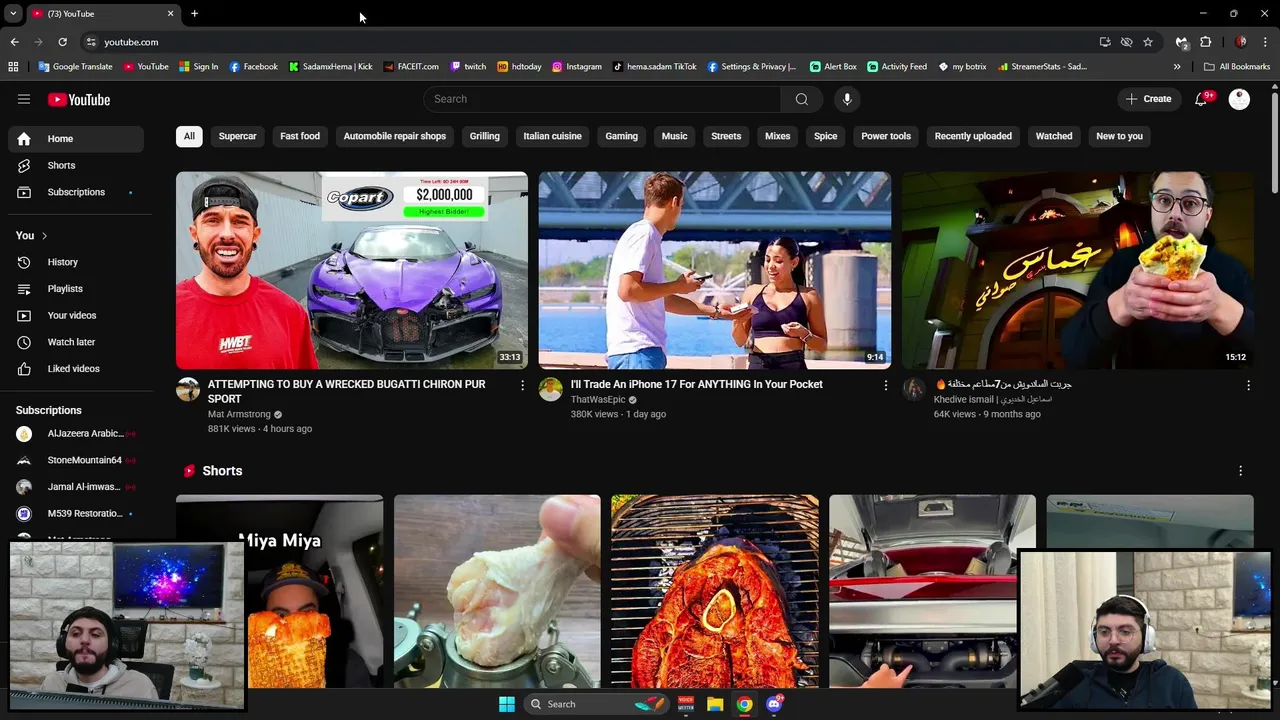Viewport: 1280px width, 720px height.
Task: Select the Fast food filter chip
Action: point(300,136)
